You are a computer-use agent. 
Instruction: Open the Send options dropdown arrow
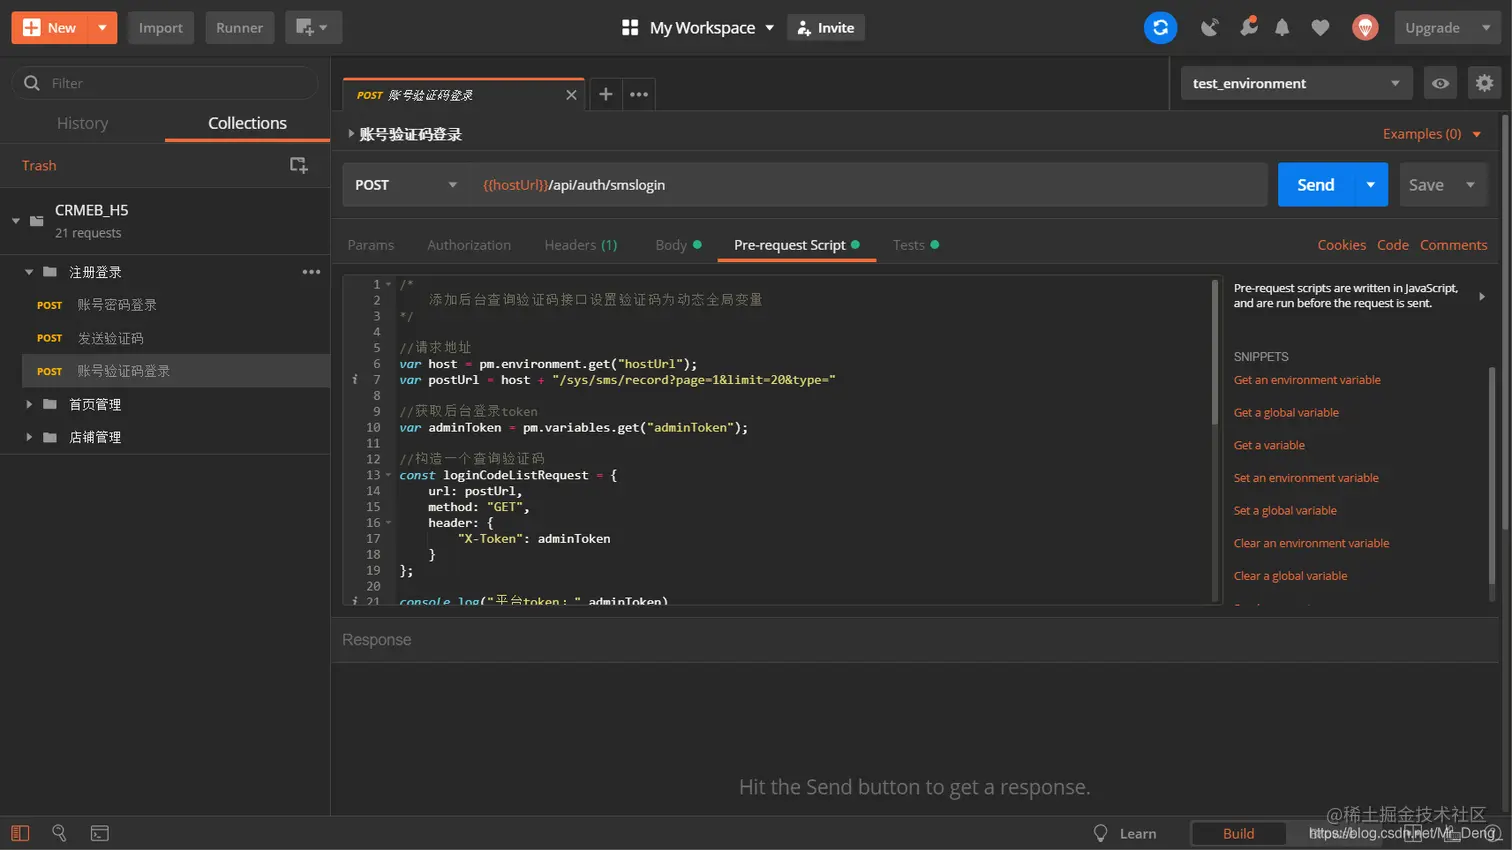pos(1371,185)
